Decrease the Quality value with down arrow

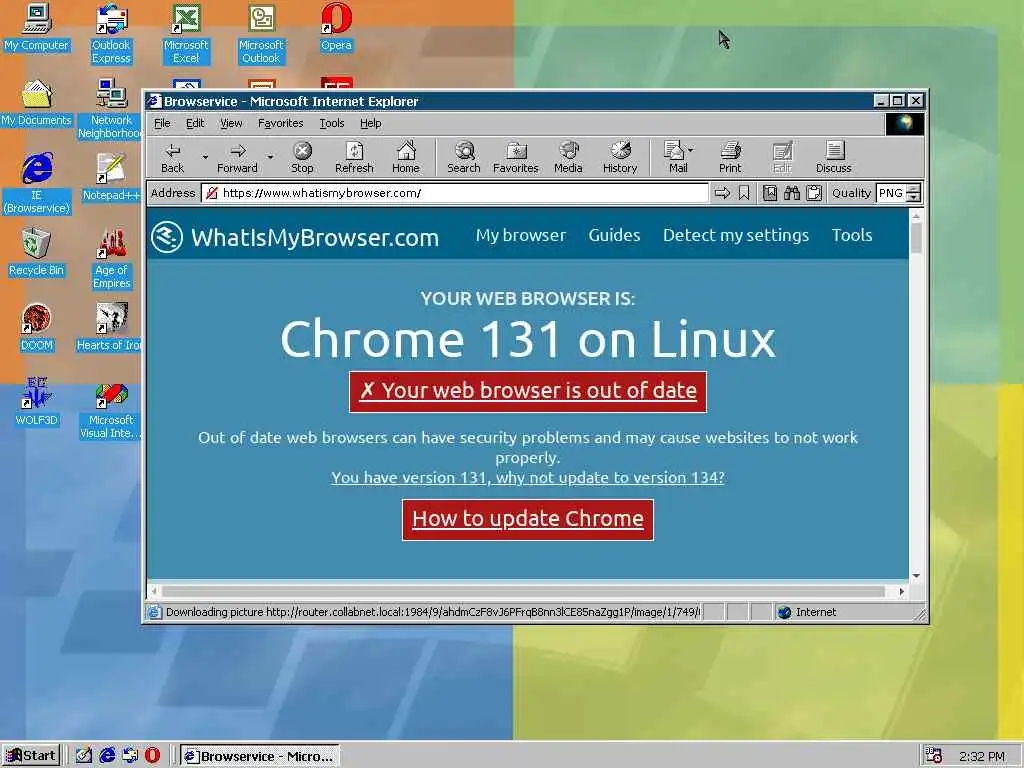914,197
